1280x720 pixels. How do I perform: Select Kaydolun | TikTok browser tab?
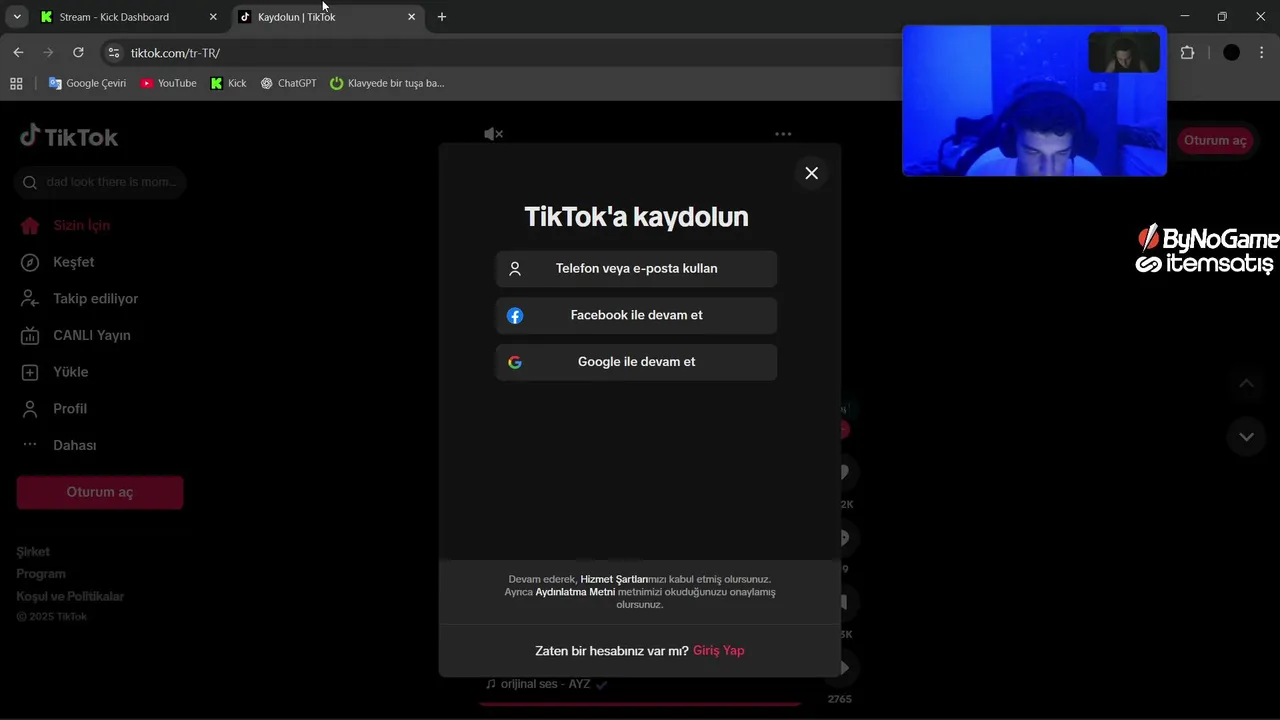[x=326, y=17]
